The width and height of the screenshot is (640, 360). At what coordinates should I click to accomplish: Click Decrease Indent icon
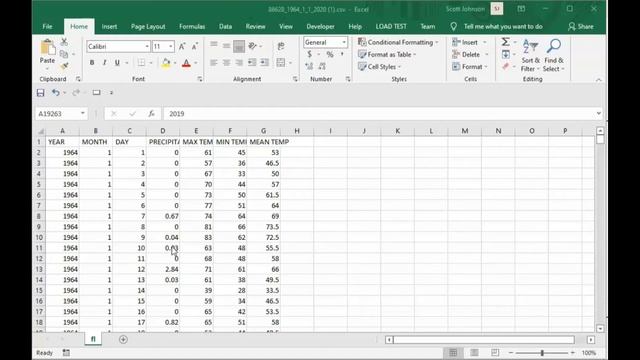[252, 62]
